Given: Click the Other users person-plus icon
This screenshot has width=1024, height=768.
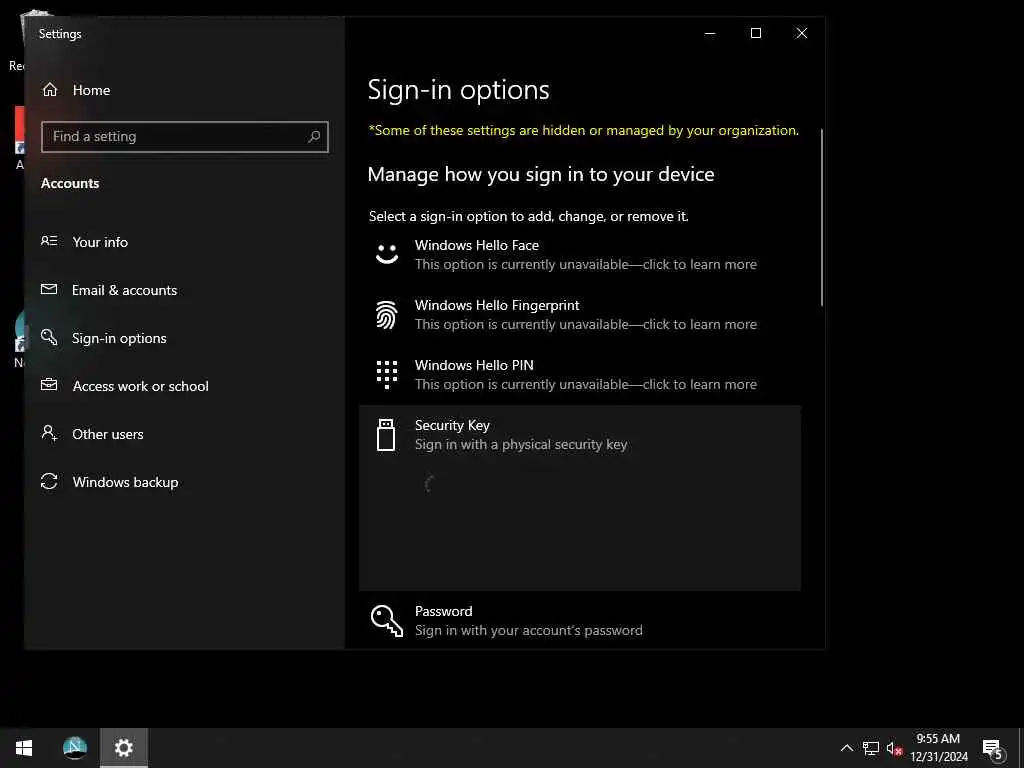Looking at the screenshot, I should pyautogui.click(x=49, y=433).
